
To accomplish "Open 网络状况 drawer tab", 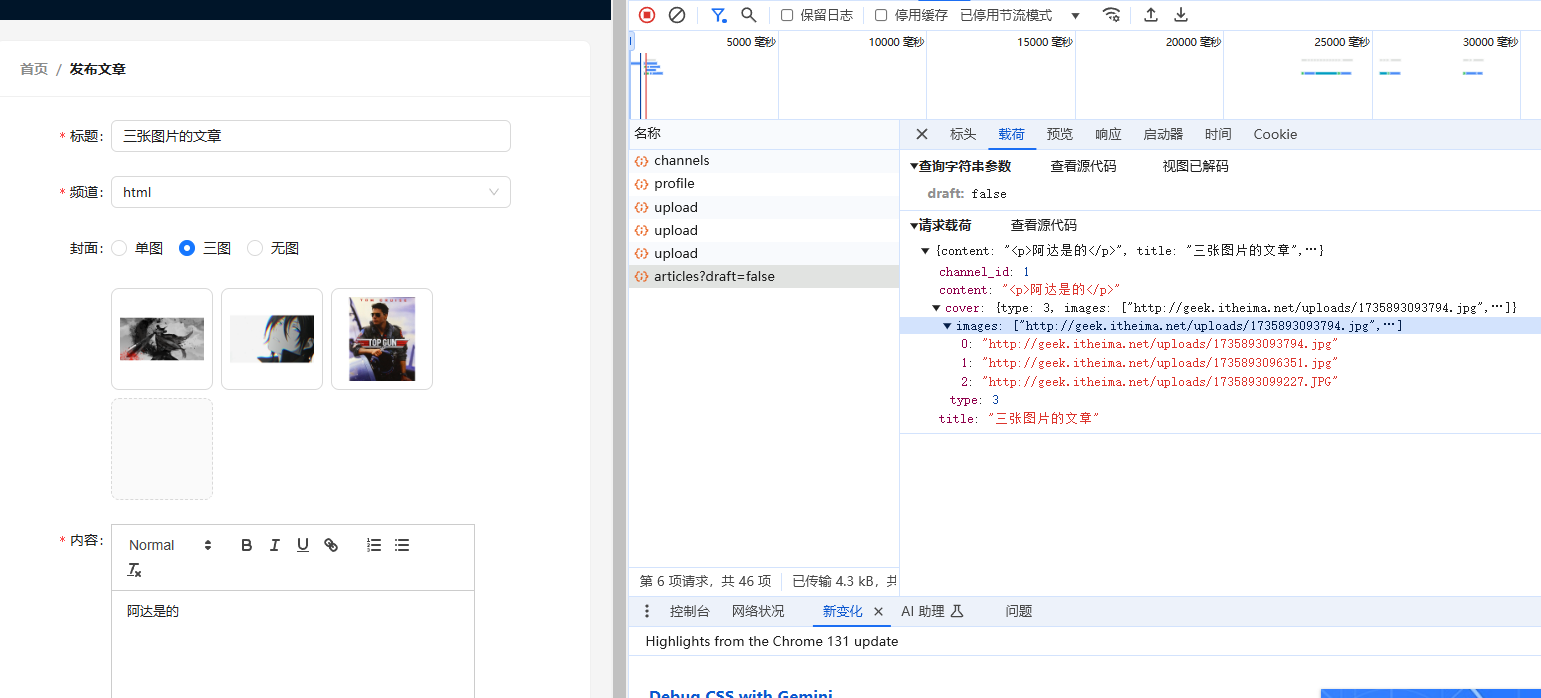I will pos(758,611).
